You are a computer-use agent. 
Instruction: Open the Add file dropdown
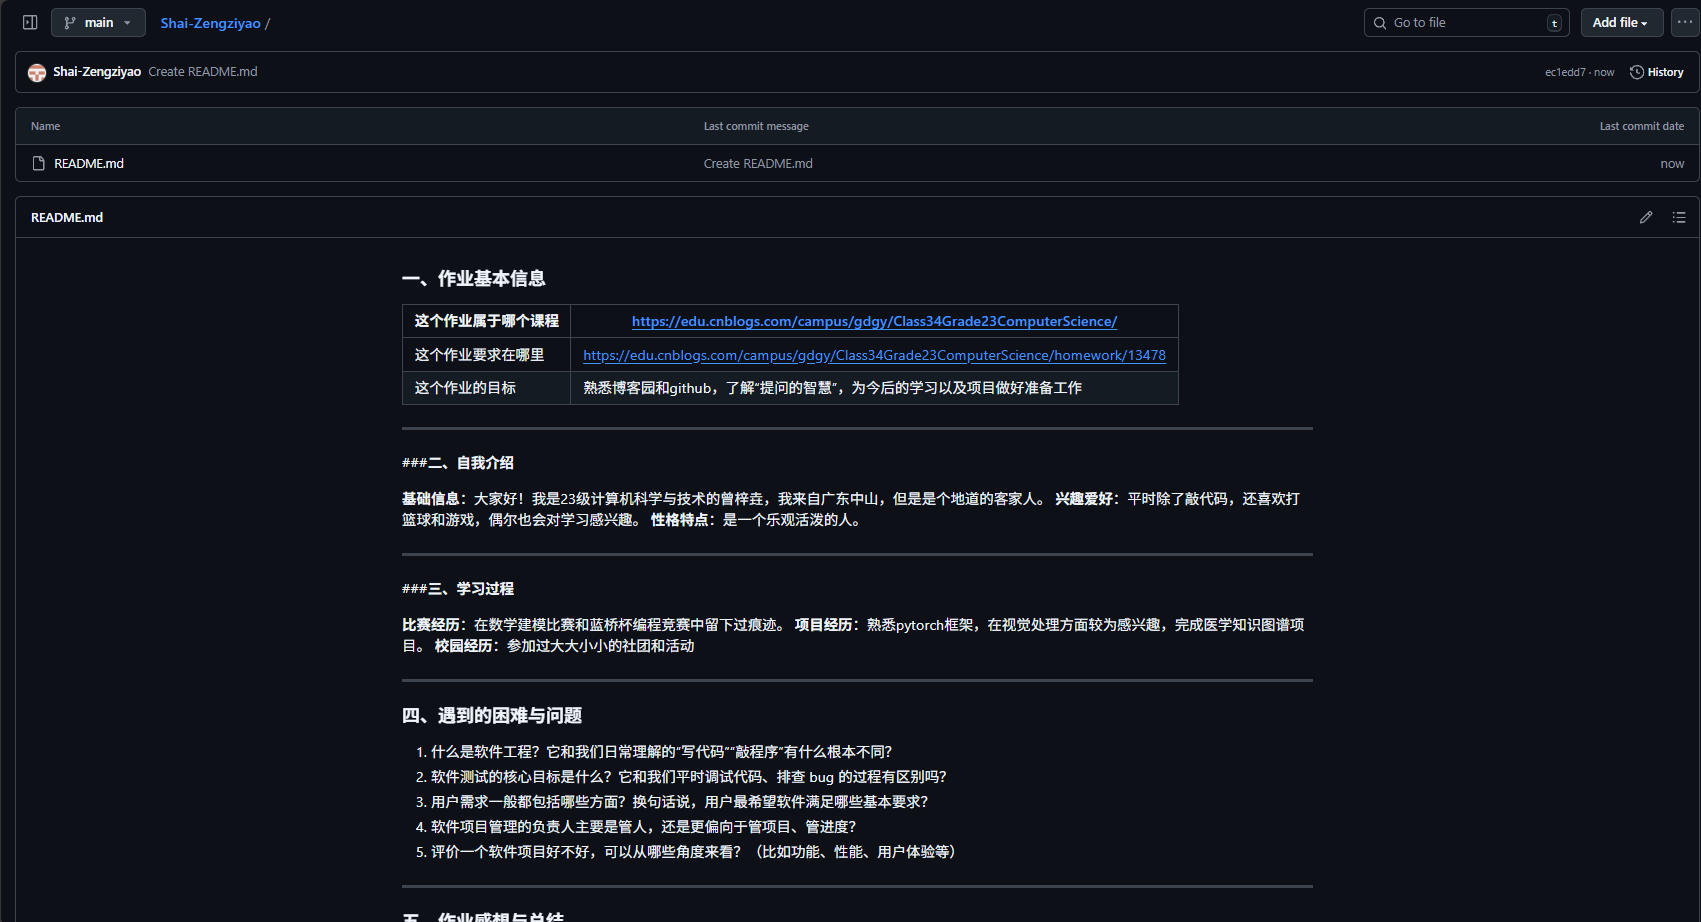tap(1621, 22)
